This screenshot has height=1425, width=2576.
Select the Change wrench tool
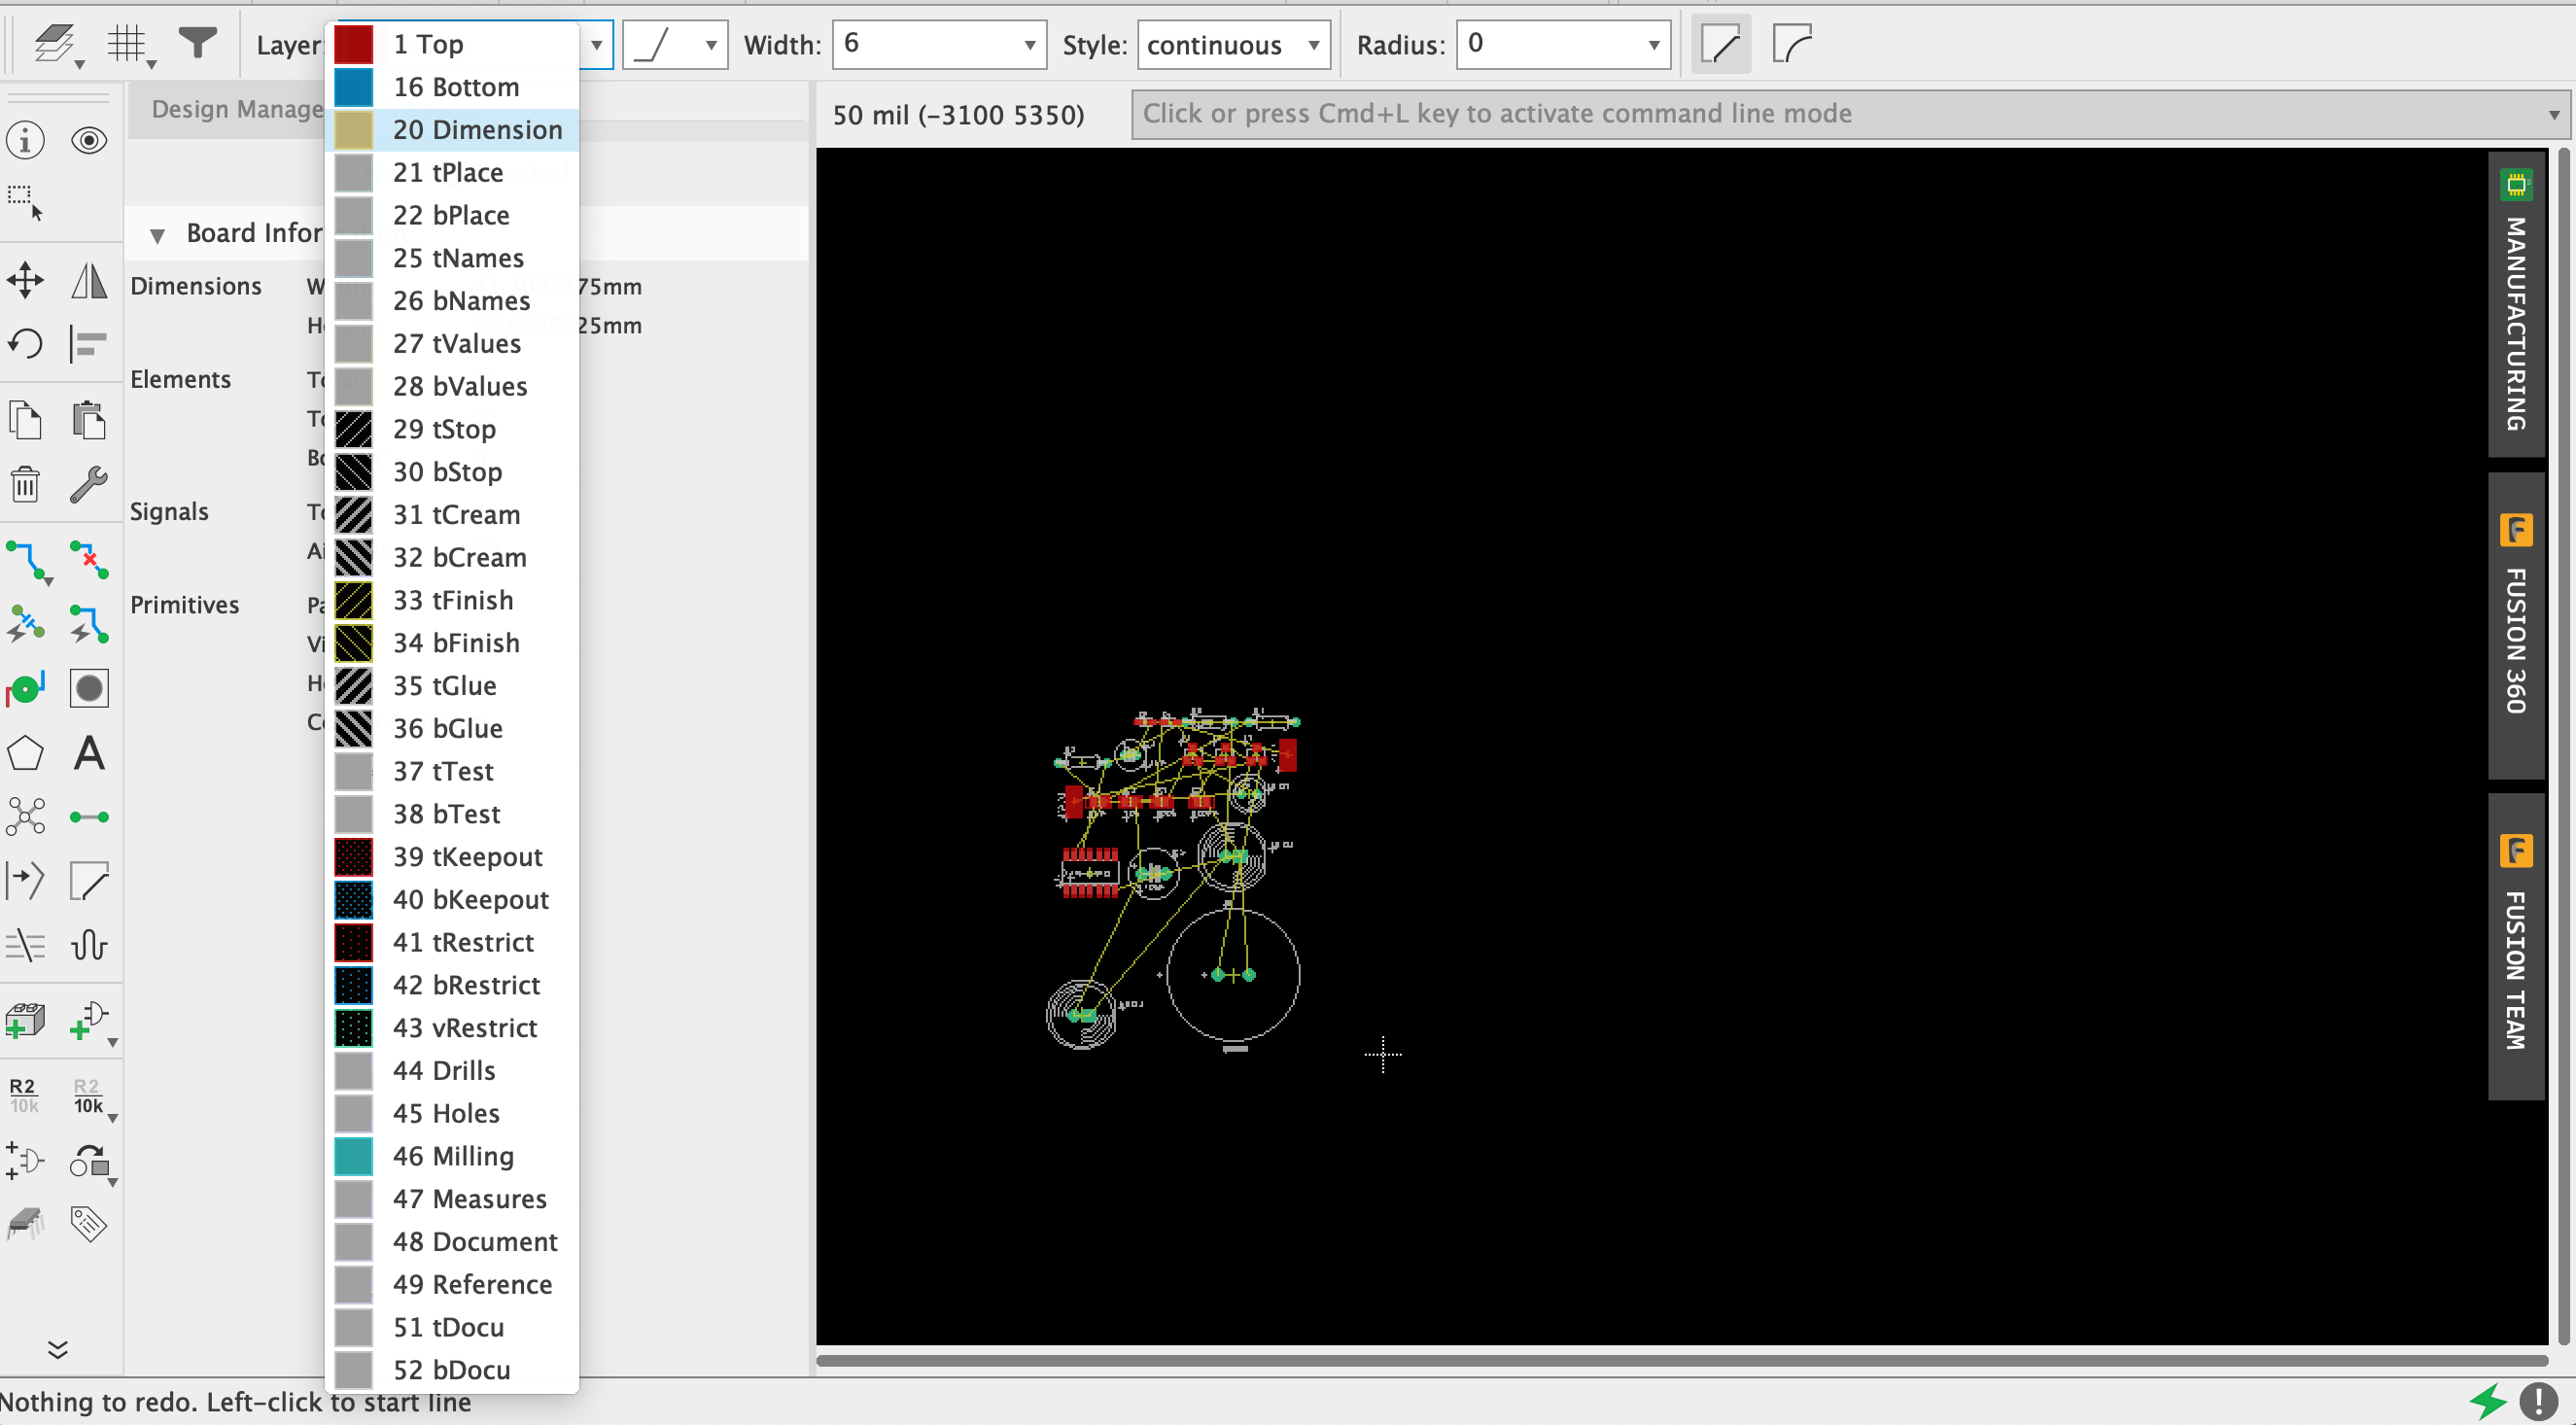[x=89, y=484]
